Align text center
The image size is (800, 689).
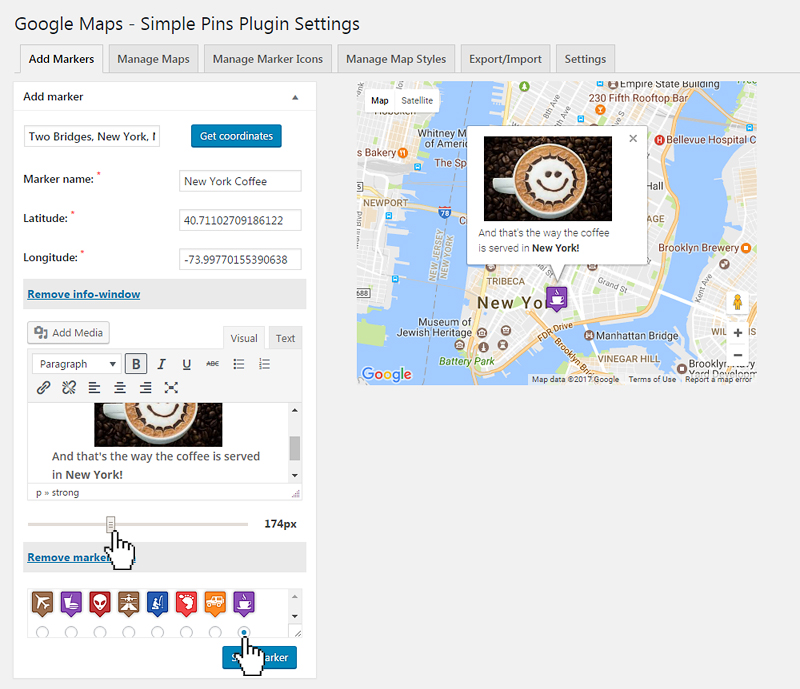tap(120, 388)
